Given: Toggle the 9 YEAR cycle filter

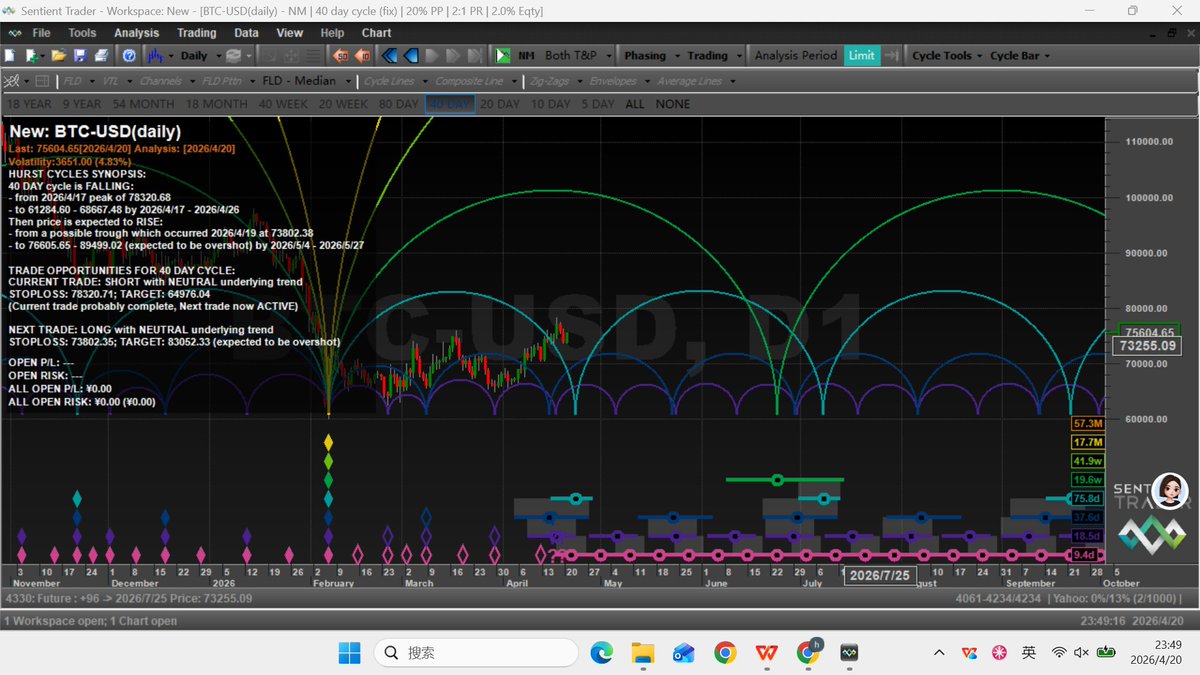Looking at the screenshot, I should 82,104.
